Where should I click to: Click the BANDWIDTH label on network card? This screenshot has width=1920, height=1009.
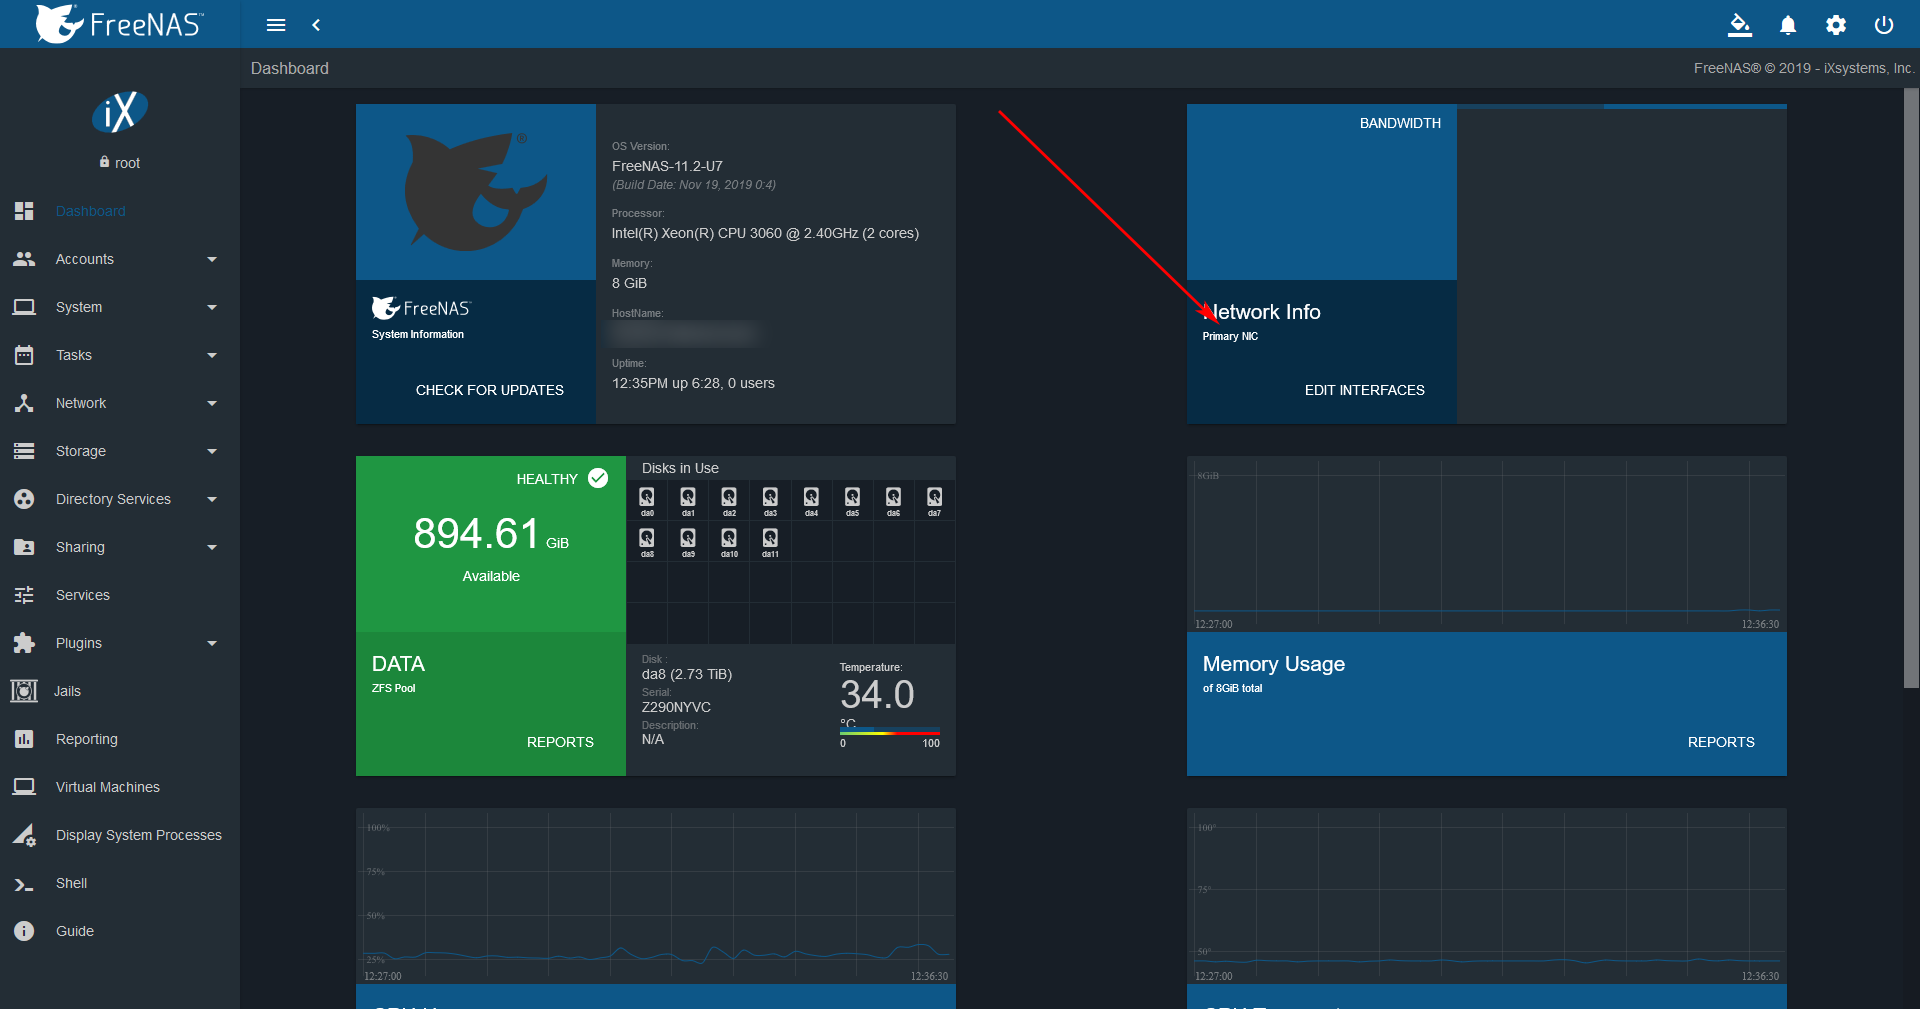tap(1400, 123)
